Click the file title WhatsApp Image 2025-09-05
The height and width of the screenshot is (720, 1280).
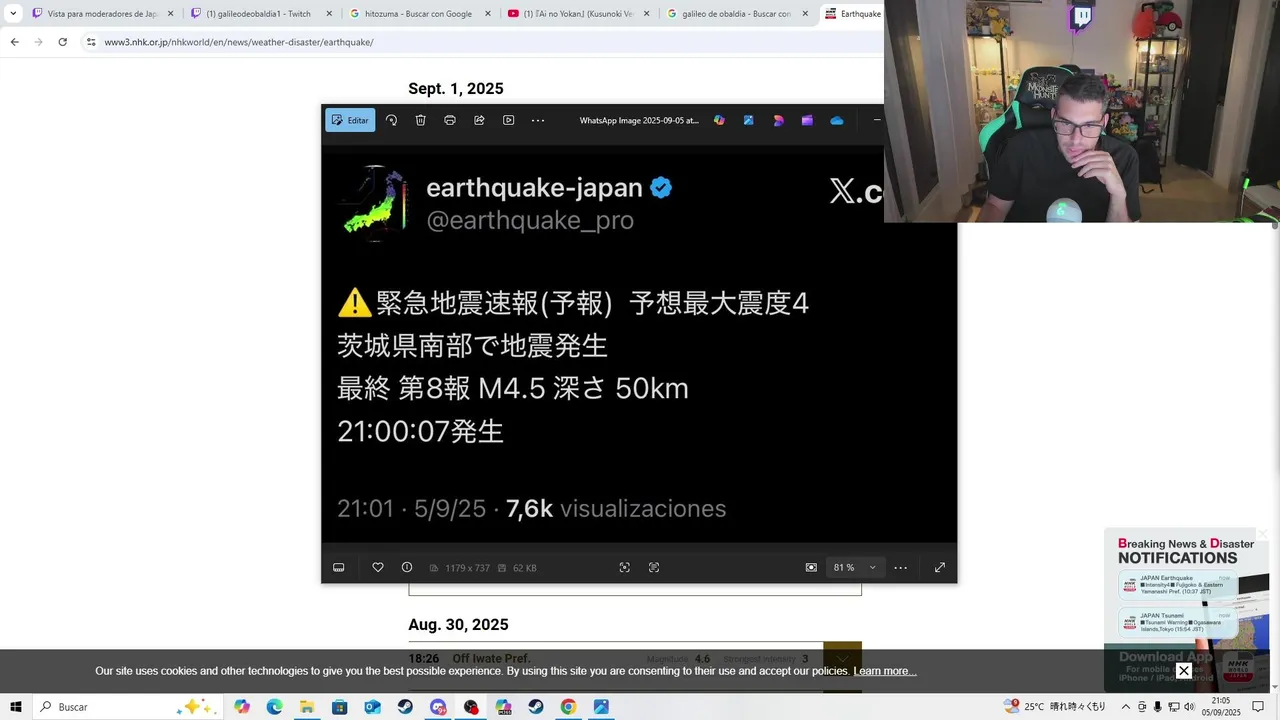[639, 120]
